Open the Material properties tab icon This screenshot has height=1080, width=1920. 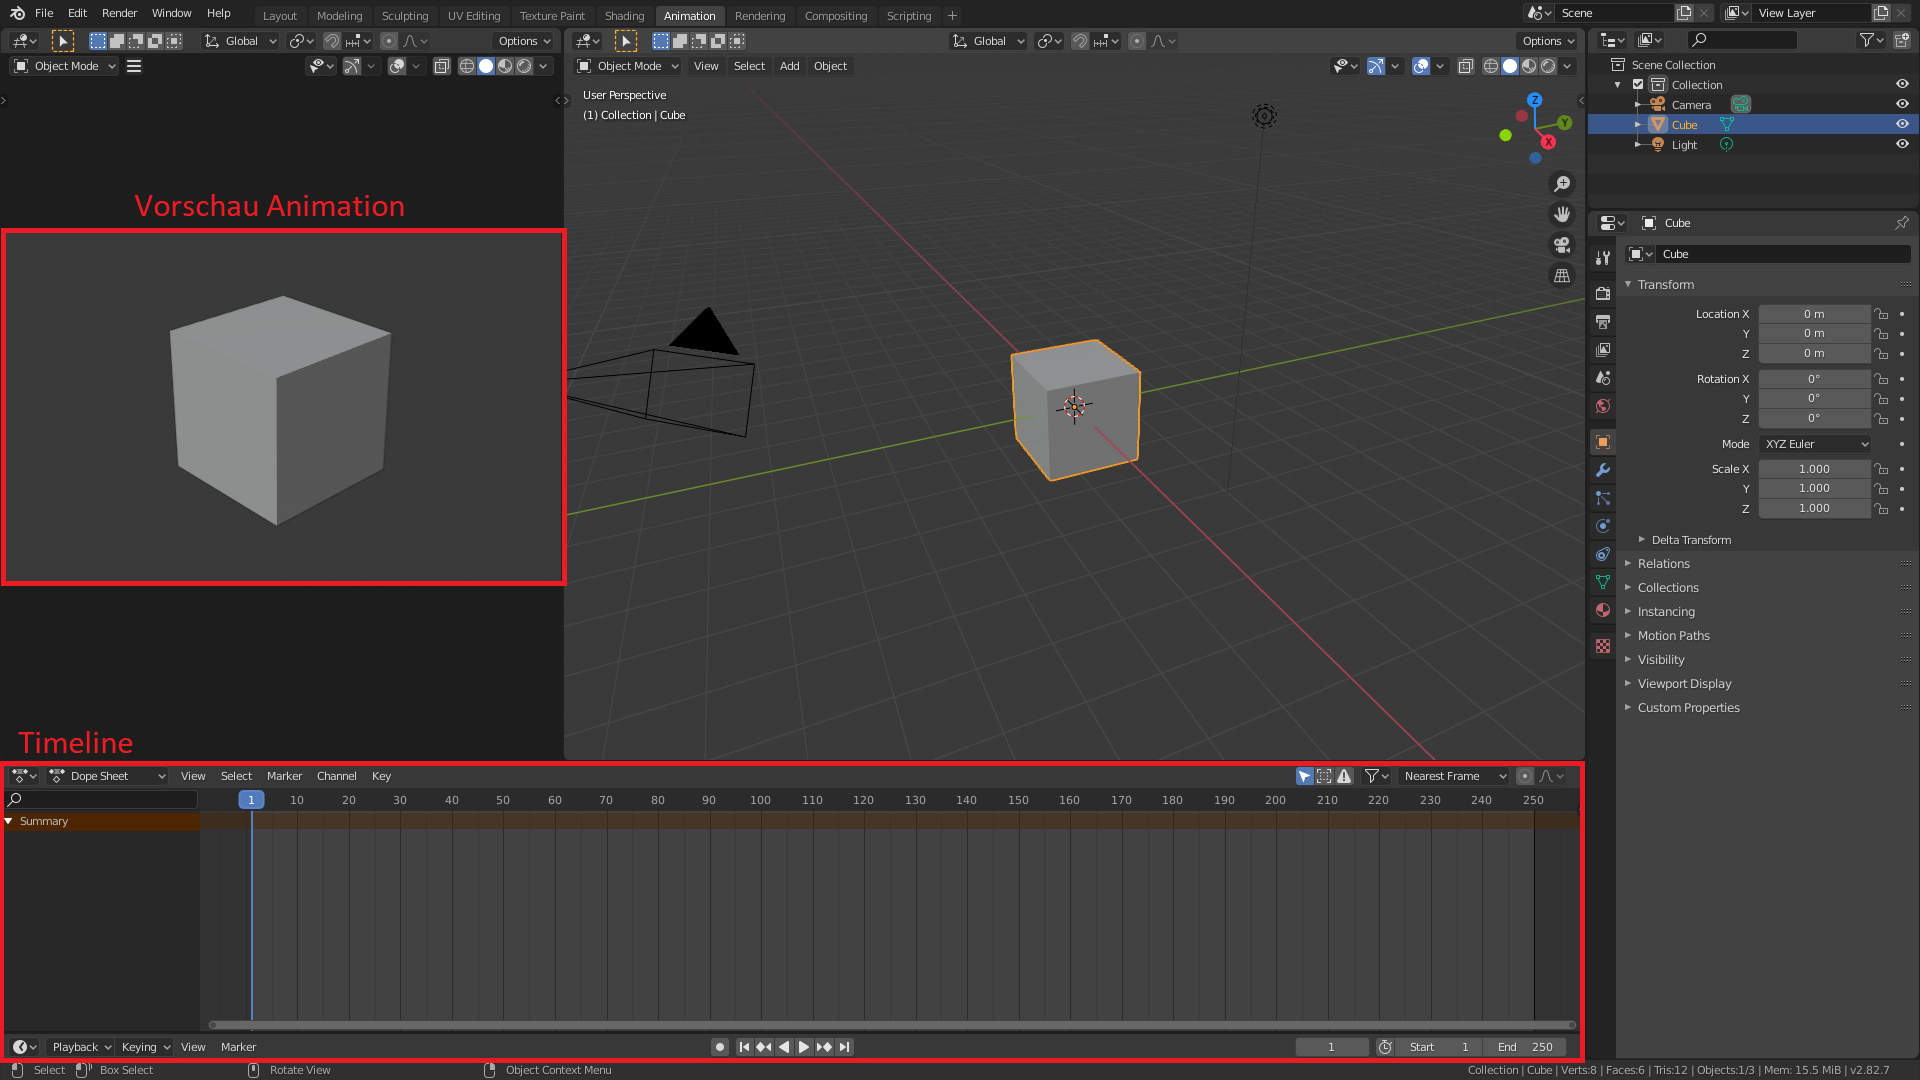[x=1603, y=610]
